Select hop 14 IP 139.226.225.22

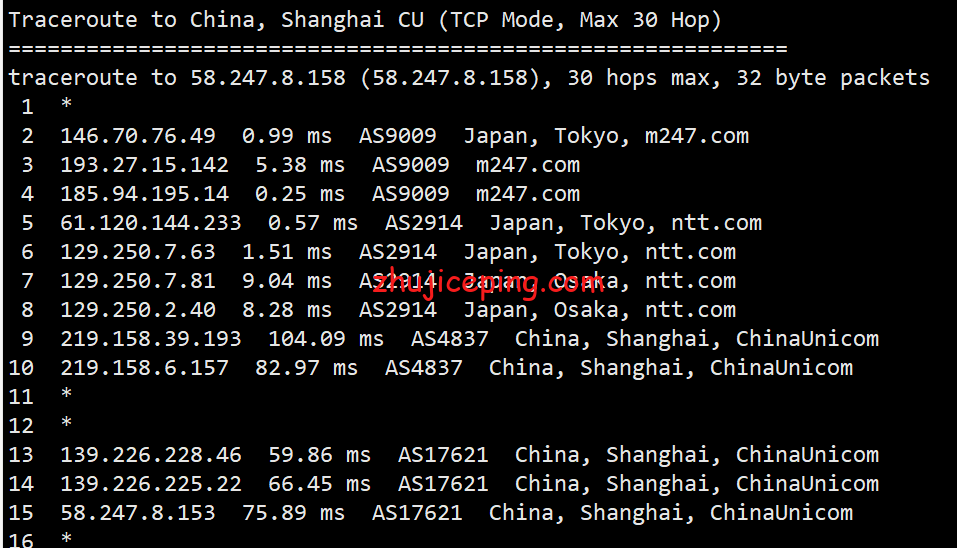[151, 484]
